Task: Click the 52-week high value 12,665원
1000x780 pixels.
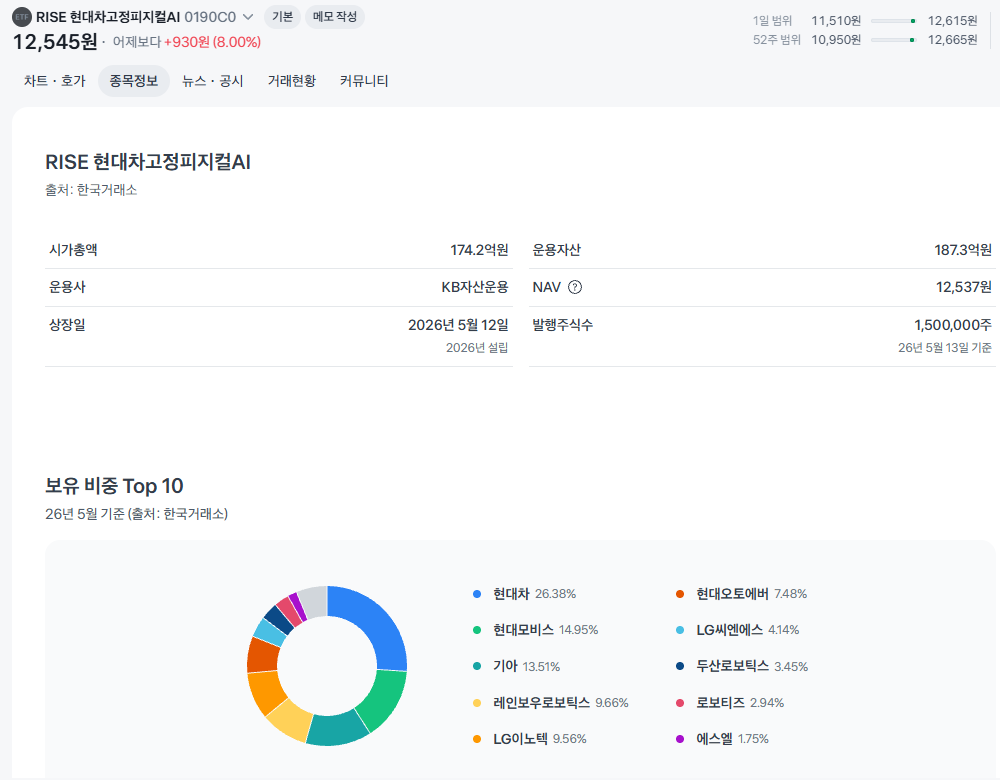Action: [x=952, y=40]
